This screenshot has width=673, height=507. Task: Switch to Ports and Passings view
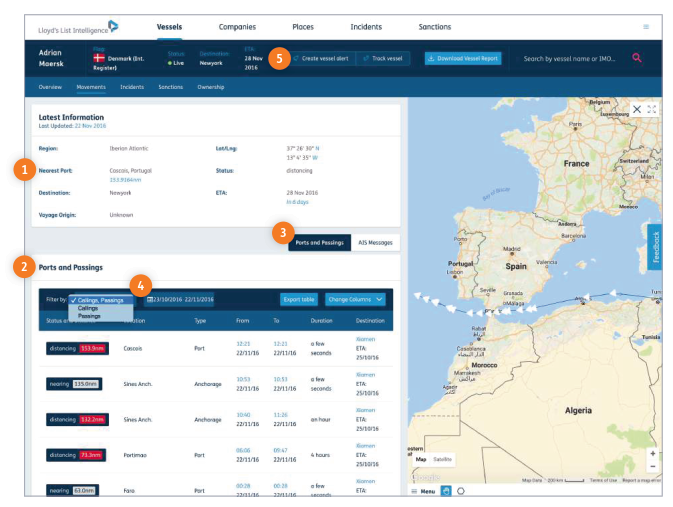(320, 243)
